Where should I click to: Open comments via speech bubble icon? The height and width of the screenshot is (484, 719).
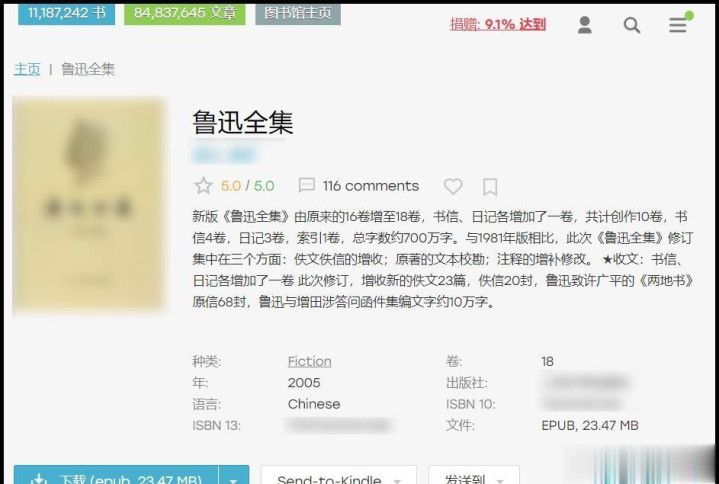[306, 185]
